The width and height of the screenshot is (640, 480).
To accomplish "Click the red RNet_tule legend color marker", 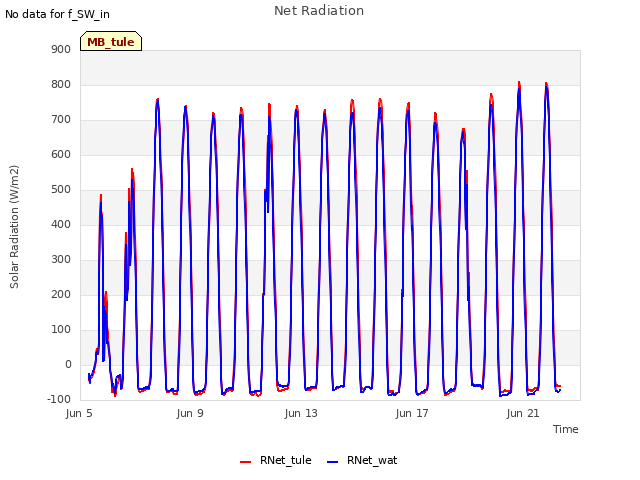I will 245,462.
